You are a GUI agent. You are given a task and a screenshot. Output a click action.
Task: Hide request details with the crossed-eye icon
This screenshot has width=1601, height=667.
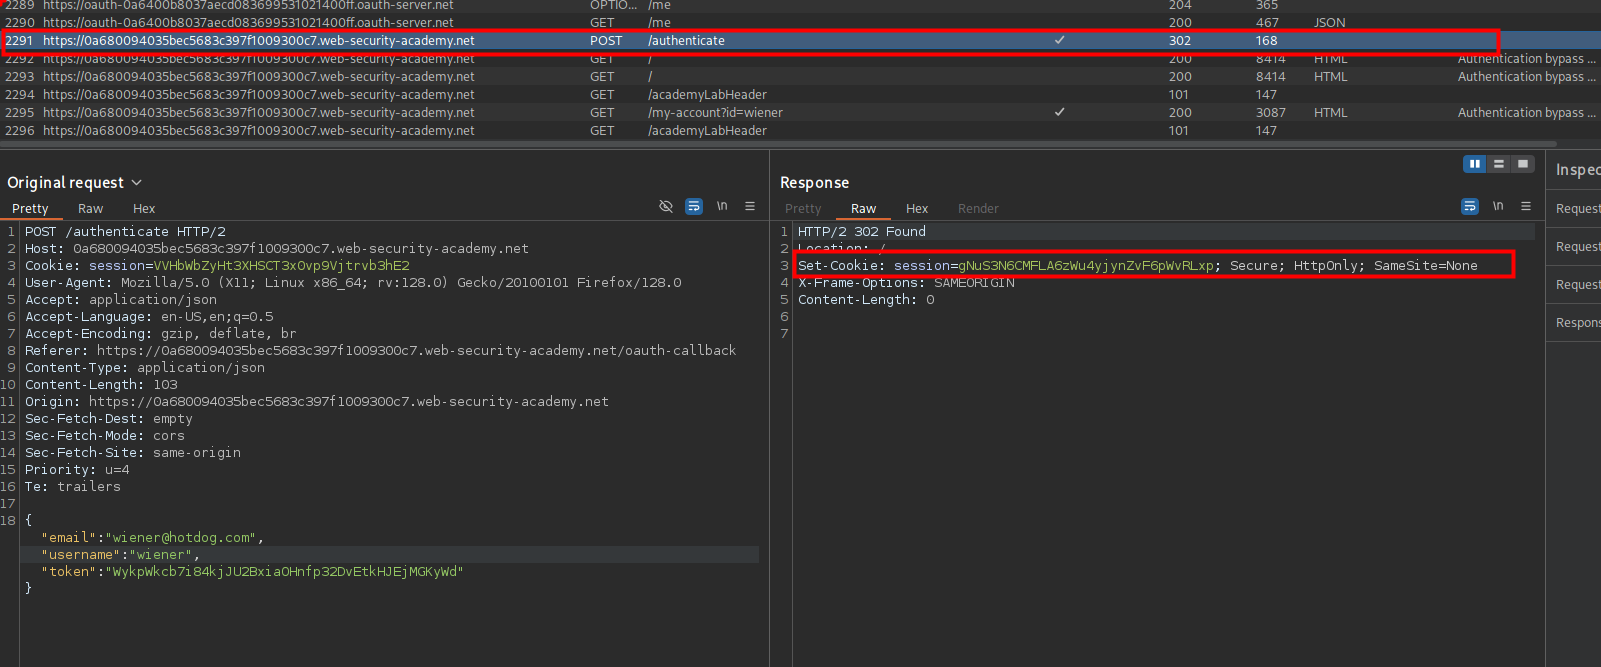pos(666,207)
